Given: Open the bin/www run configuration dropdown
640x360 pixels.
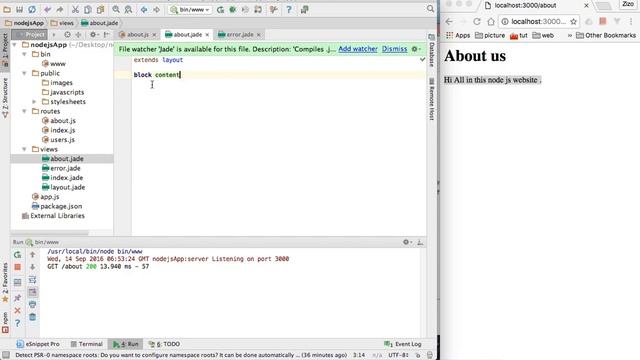Looking at the screenshot, I should (190, 9).
